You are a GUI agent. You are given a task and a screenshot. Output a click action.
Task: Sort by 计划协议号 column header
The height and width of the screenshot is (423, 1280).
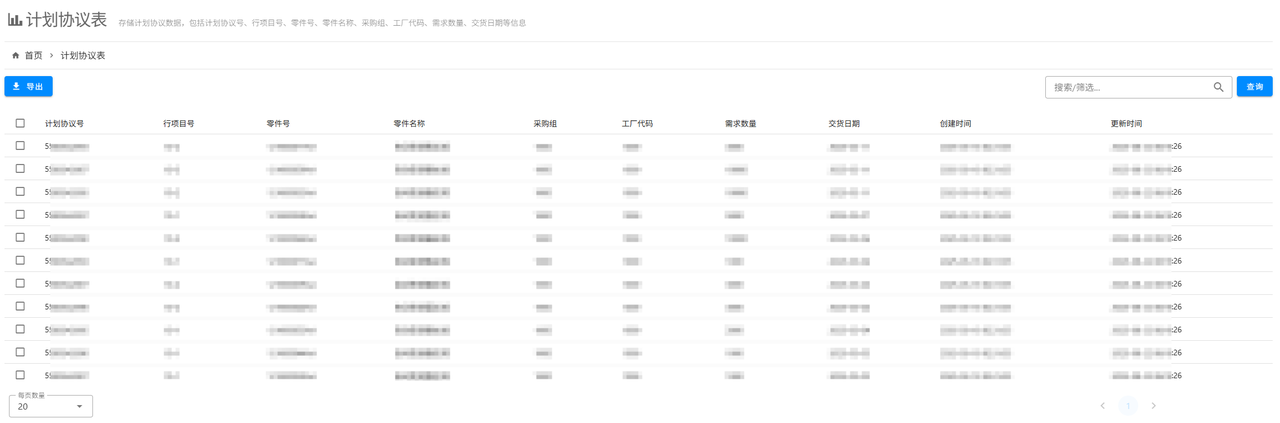[64, 124]
